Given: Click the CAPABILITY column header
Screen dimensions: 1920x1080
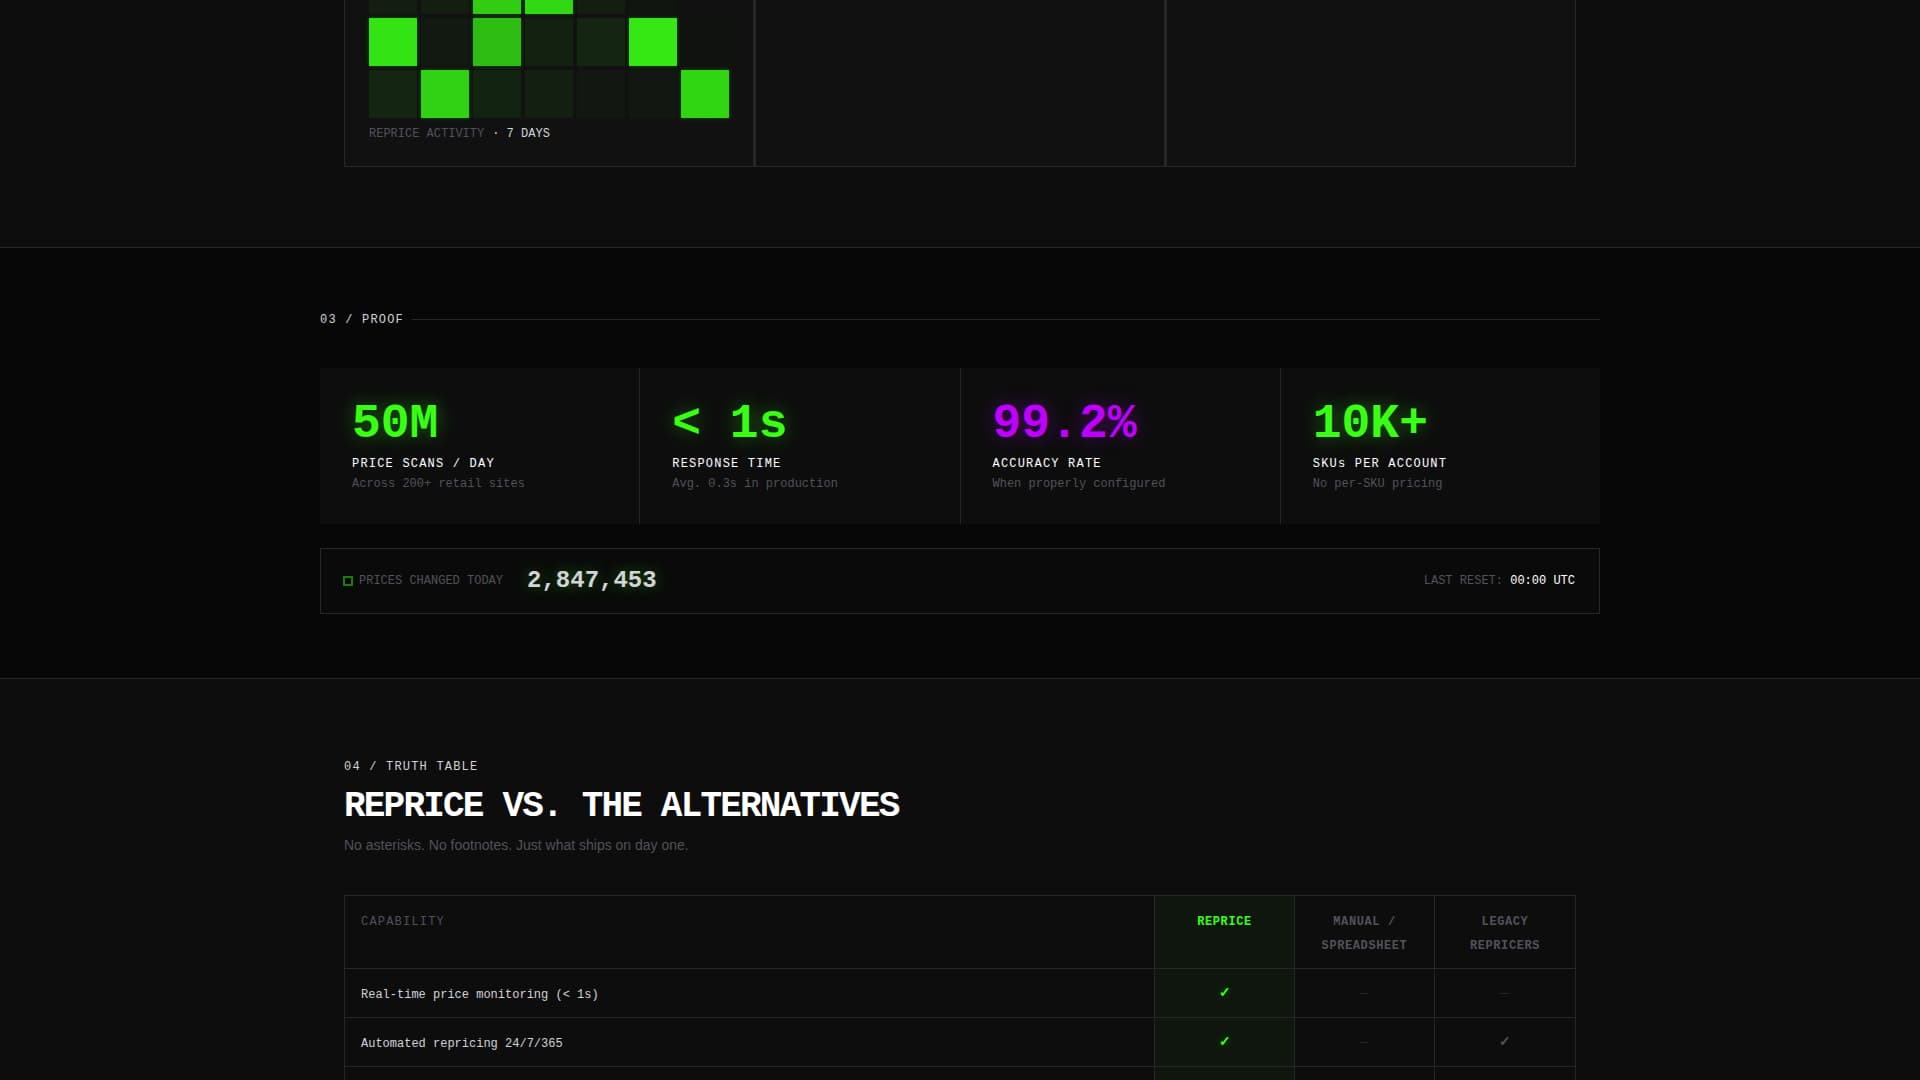Looking at the screenshot, I should point(402,921).
